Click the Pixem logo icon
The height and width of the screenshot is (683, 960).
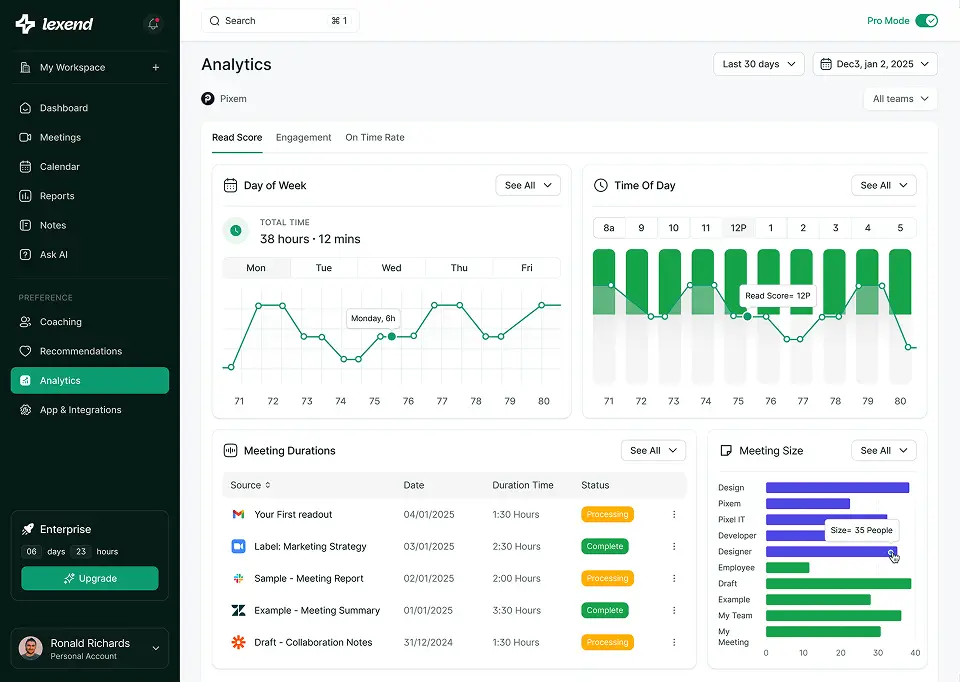click(x=208, y=99)
